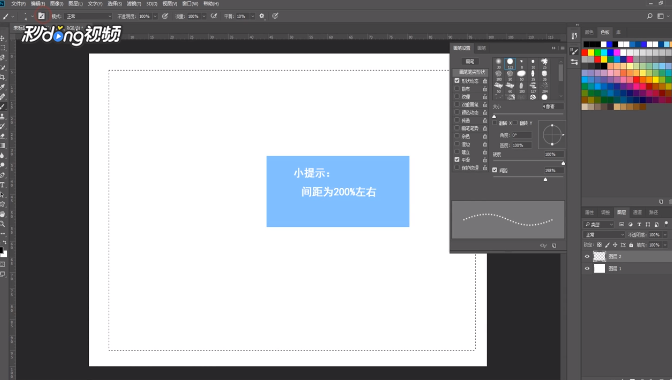Select the Gradient tool
The width and height of the screenshot is (672, 380).
(3, 146)
